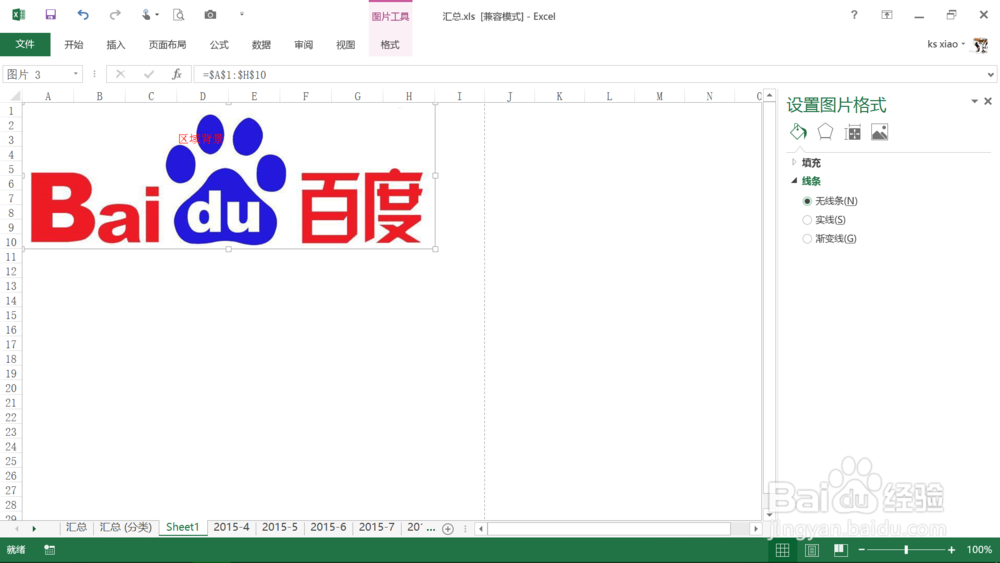This screenshot has width=1000, height=563.
Task: Click horizontal scrollbar left arrow
Action: 481,529
